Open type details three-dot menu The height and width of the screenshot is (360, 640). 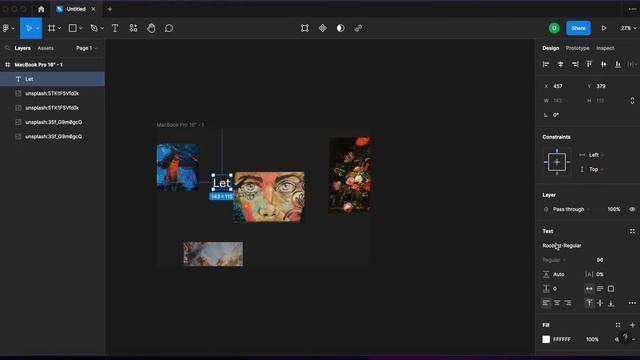coord(632,303)
